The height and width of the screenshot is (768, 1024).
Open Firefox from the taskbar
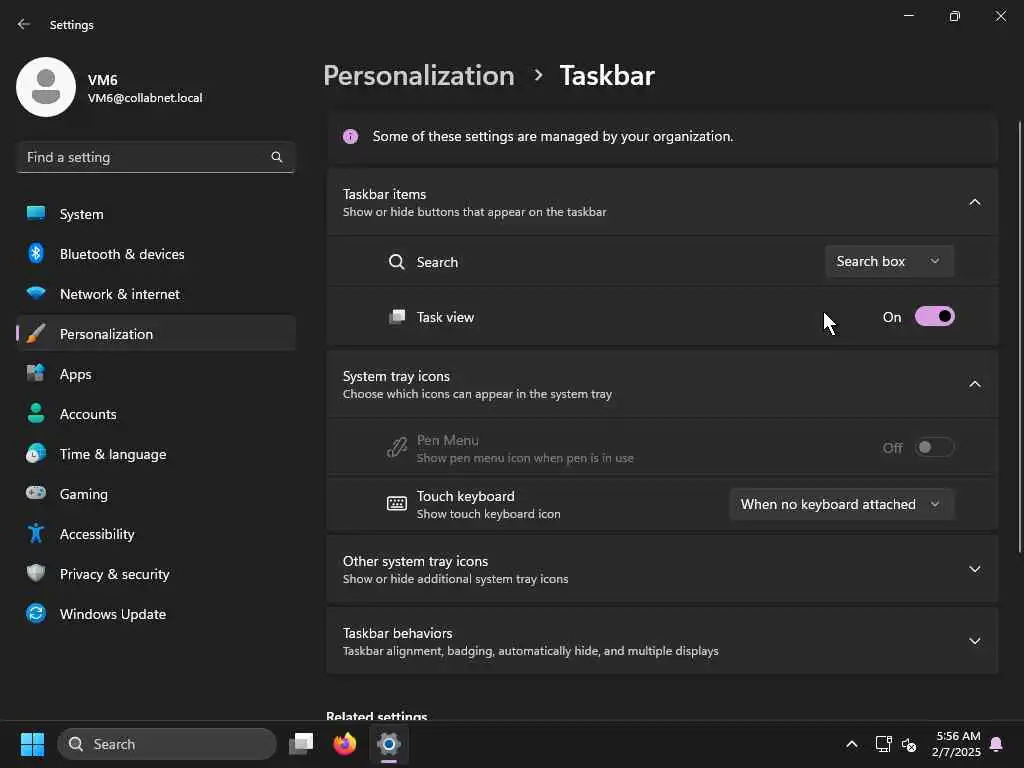click(x=345, y=744)
